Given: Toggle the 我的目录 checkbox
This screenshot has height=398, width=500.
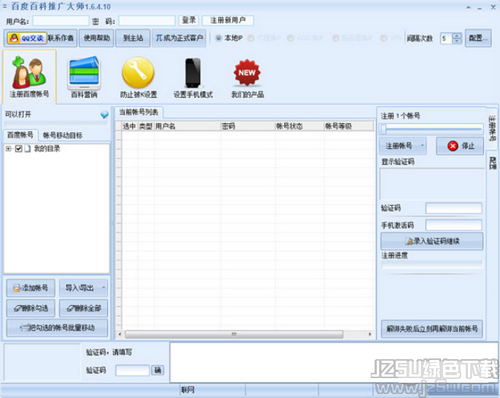Looking at the screenshot, I should pyautogui.click(x=19, y=149).
